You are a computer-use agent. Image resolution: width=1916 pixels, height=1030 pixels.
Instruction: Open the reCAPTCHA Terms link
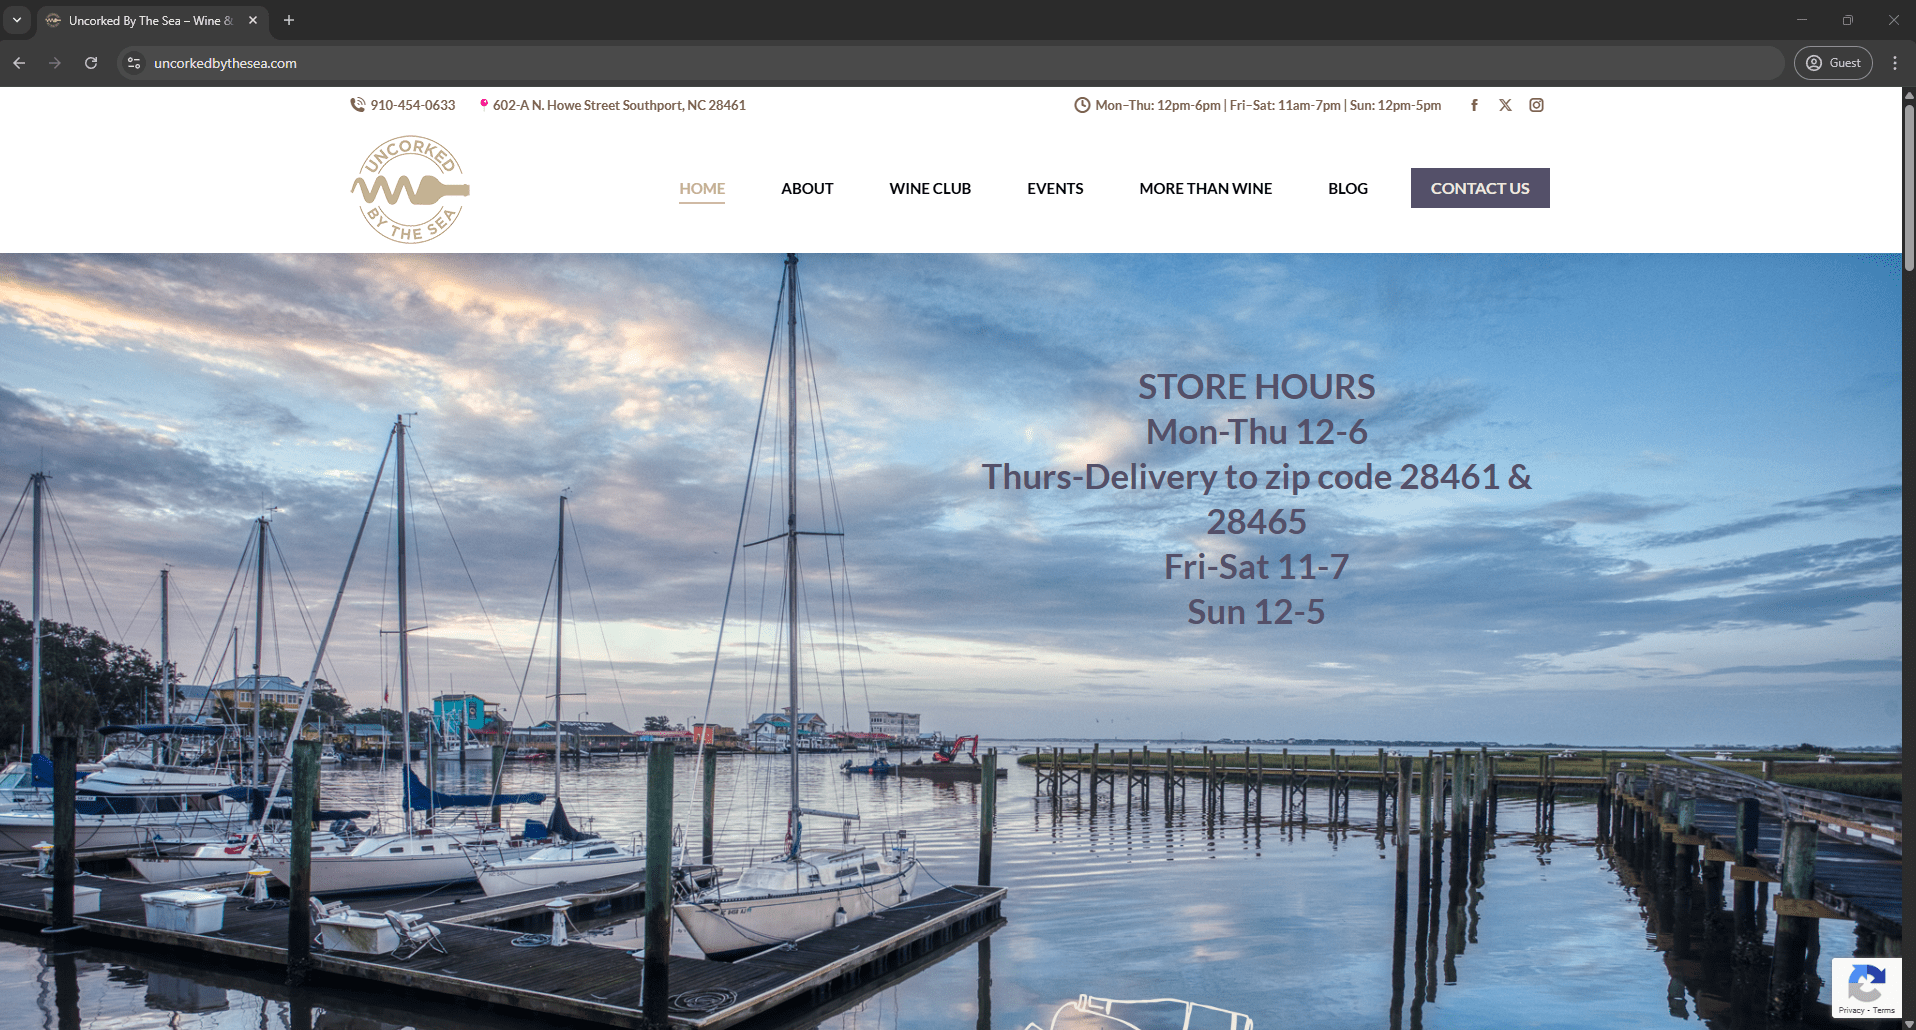[1884, 1011]
